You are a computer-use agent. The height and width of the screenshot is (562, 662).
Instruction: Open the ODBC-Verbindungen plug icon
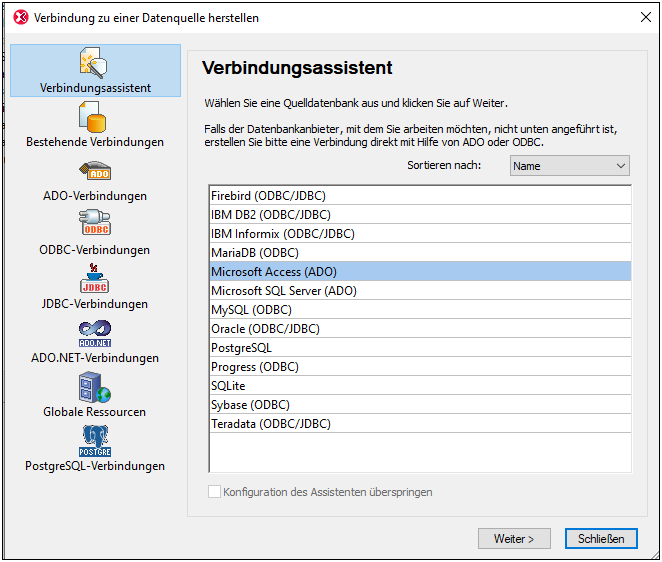95,223
